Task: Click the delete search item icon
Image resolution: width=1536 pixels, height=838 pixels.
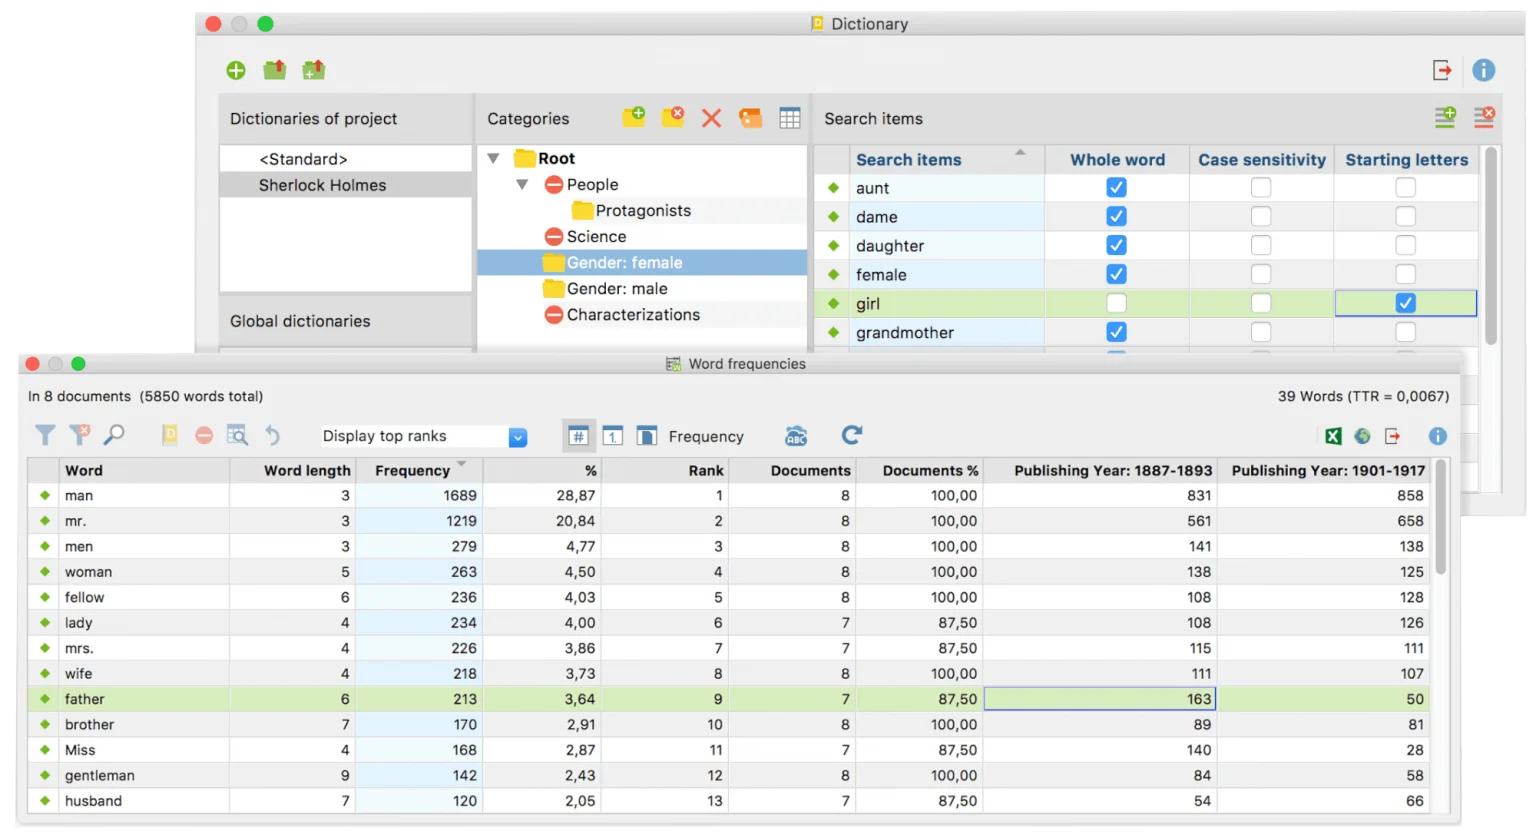Action: (1484, 117)
